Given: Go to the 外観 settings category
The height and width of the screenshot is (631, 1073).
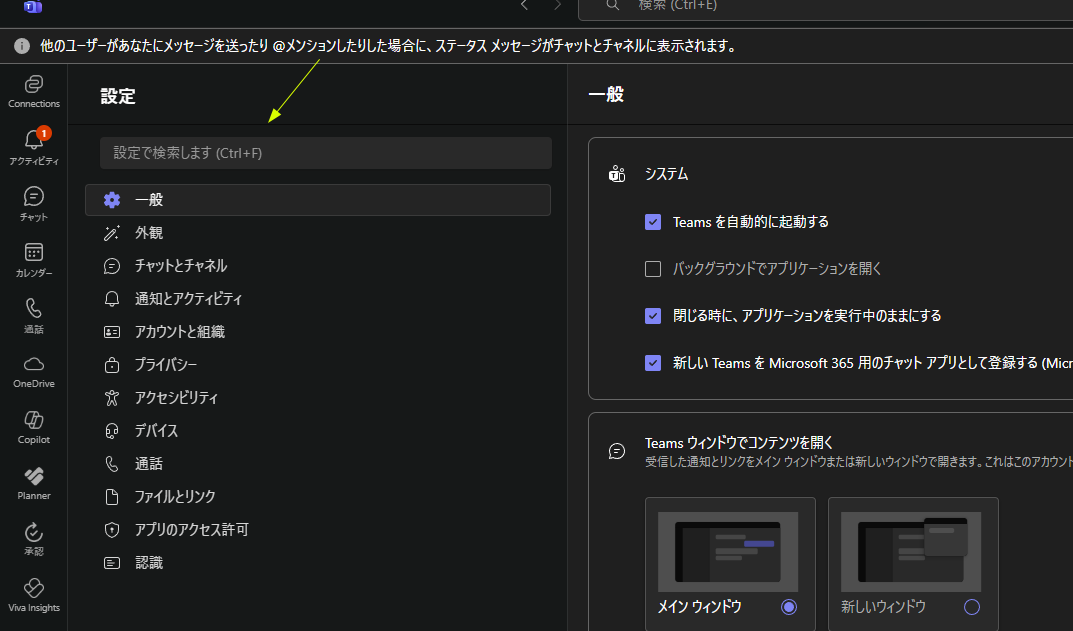Looking at the screenshot, I should [x=149, y=233].
